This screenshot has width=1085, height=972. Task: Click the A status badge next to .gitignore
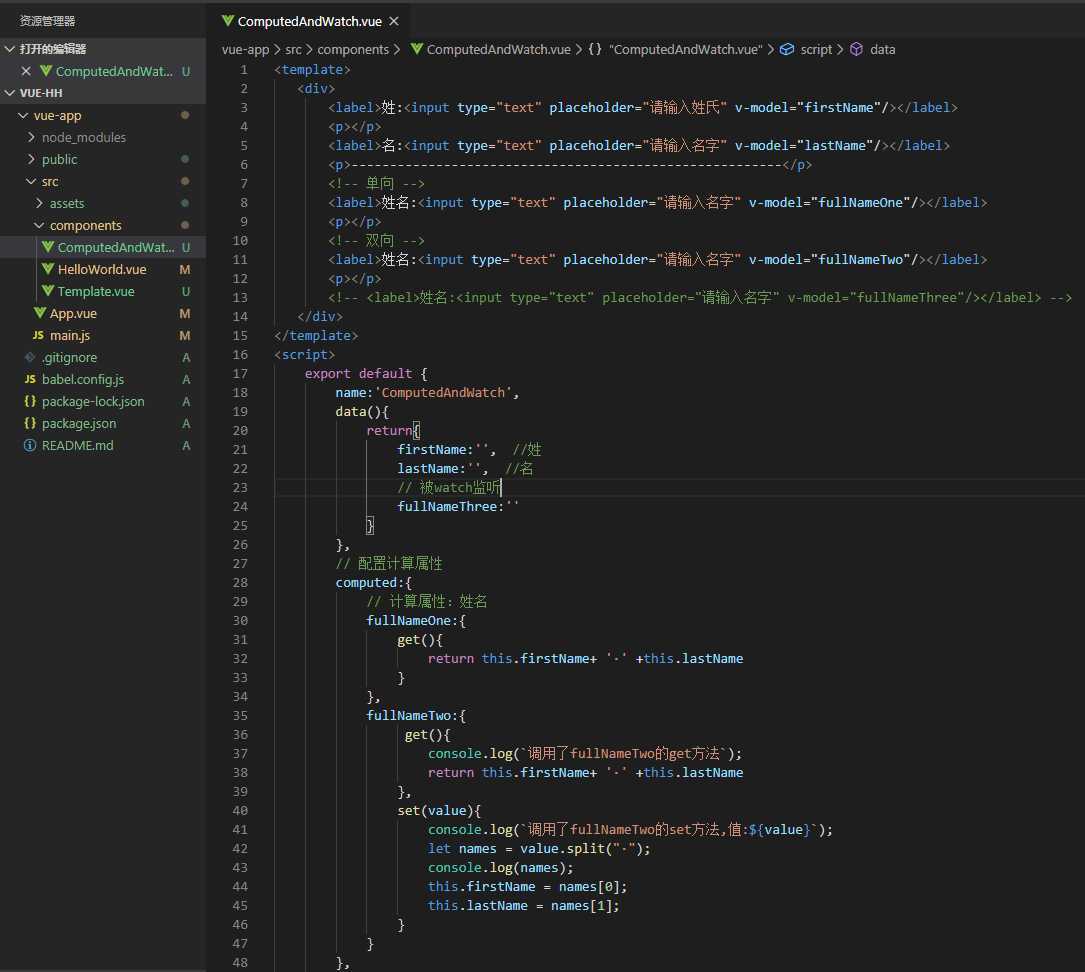[185, 358]
